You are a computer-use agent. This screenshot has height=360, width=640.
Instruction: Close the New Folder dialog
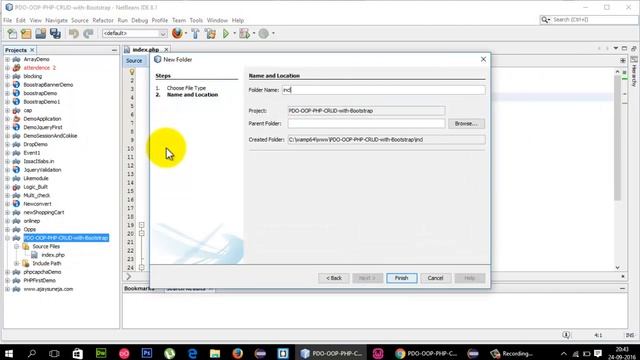pyautogui.click(x=483, y=60)
